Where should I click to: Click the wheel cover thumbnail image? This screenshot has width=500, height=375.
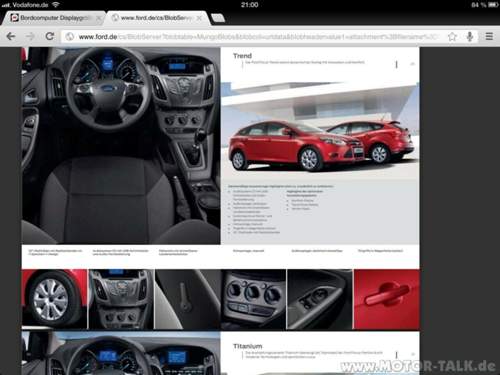pyautogui.click(x=54, y=299)
